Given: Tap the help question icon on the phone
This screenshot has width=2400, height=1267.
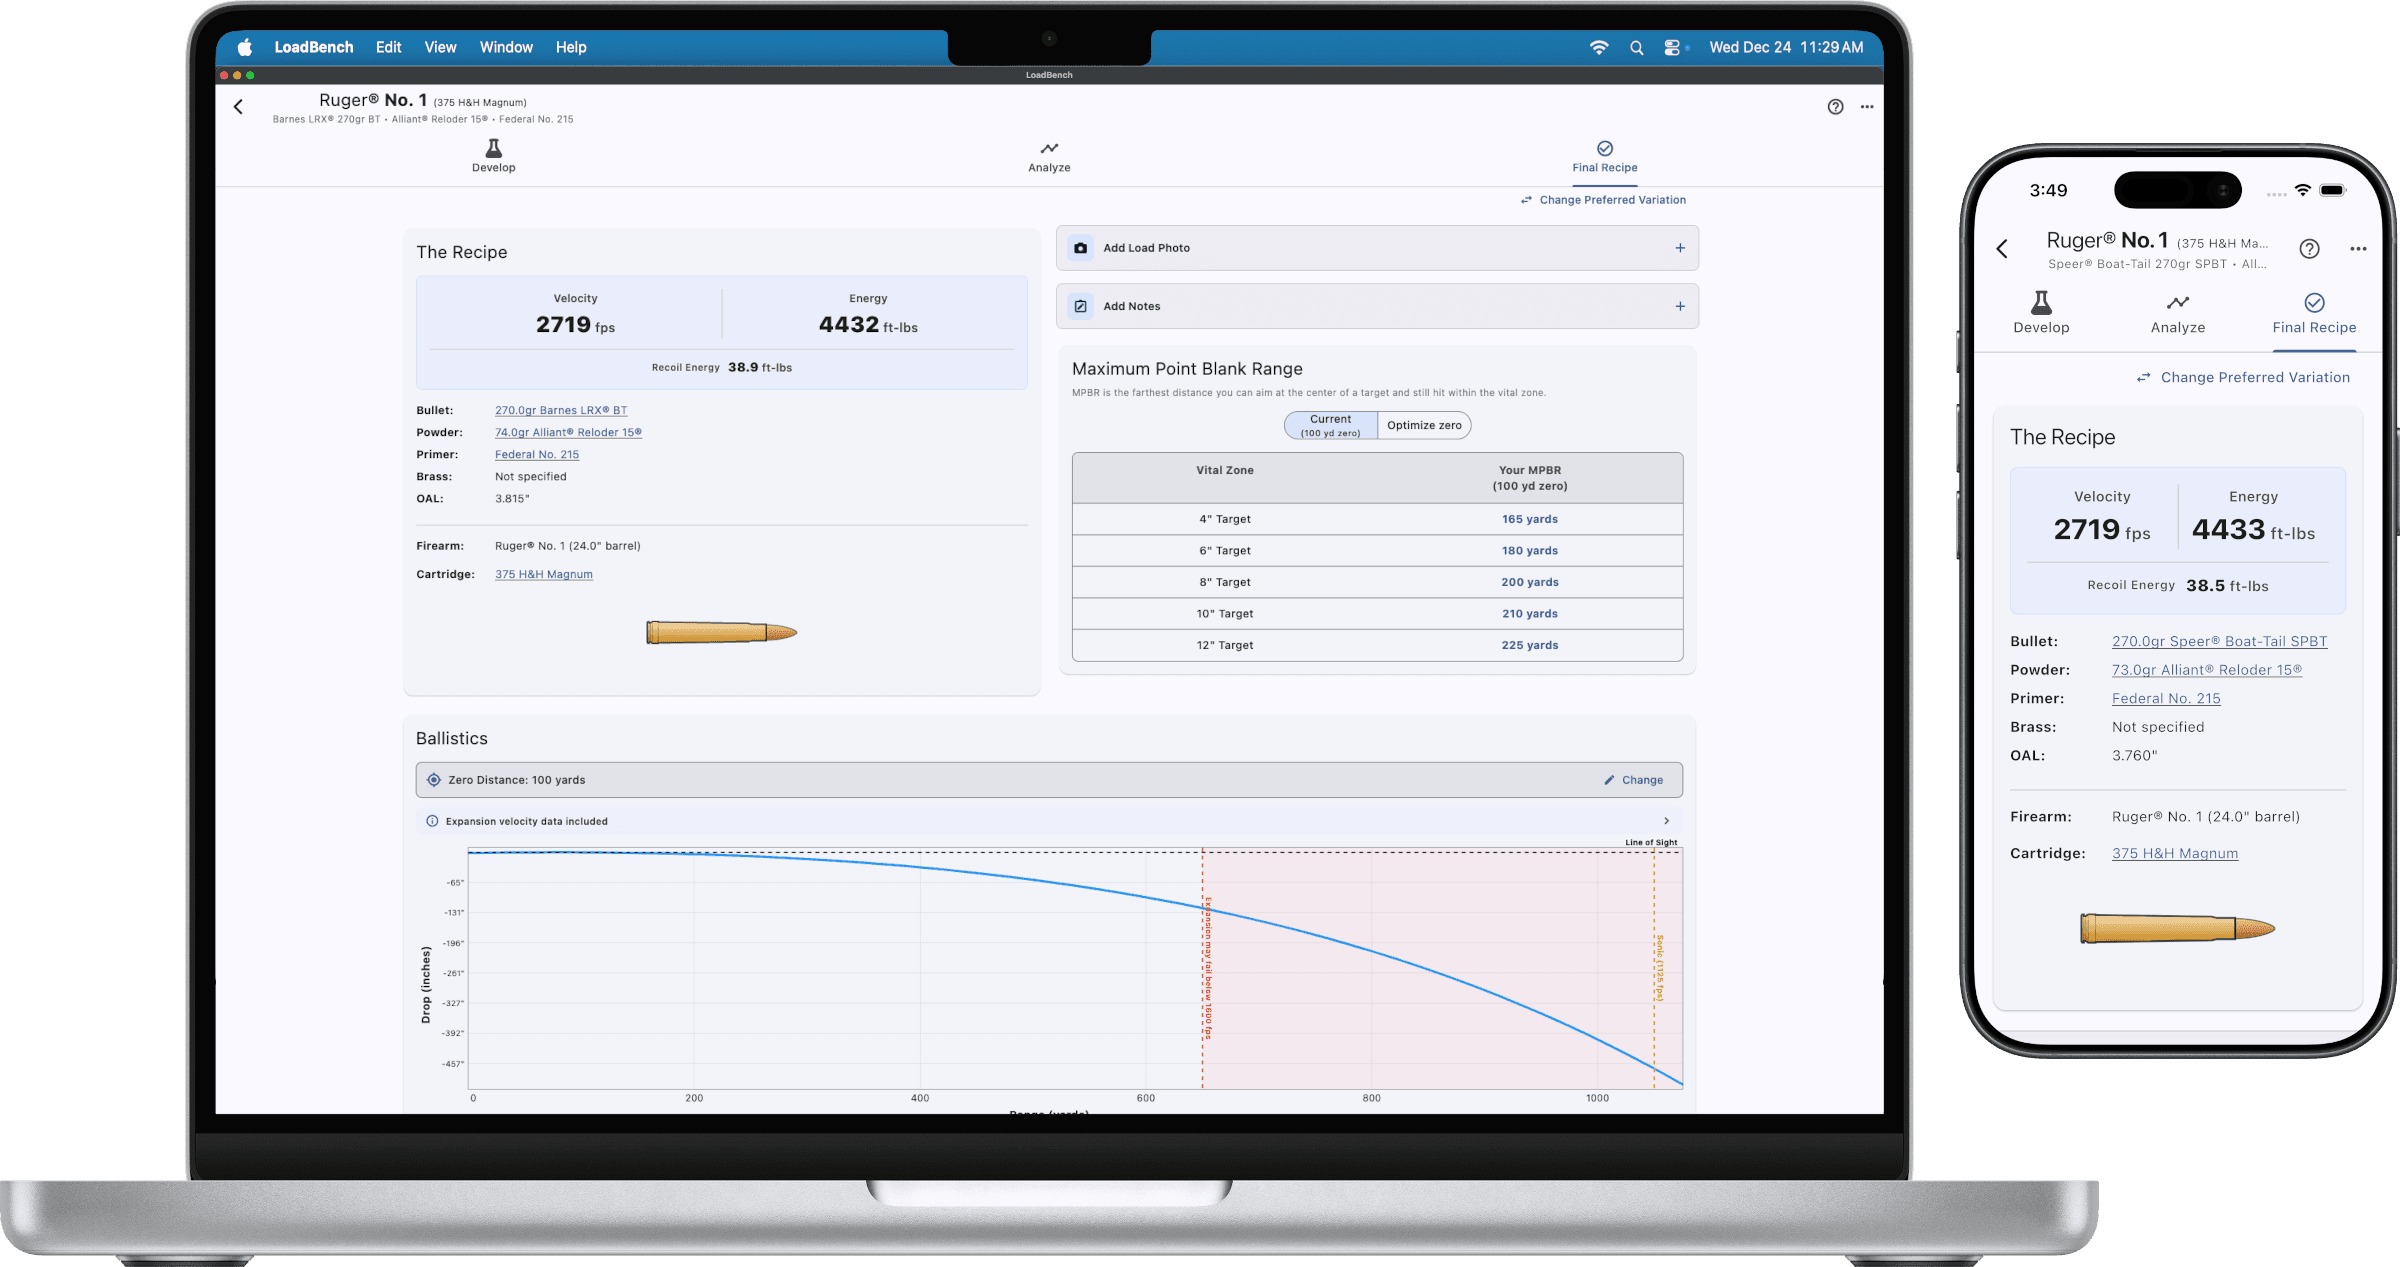Looking at the screenshot, I should tap(2309, 249).
